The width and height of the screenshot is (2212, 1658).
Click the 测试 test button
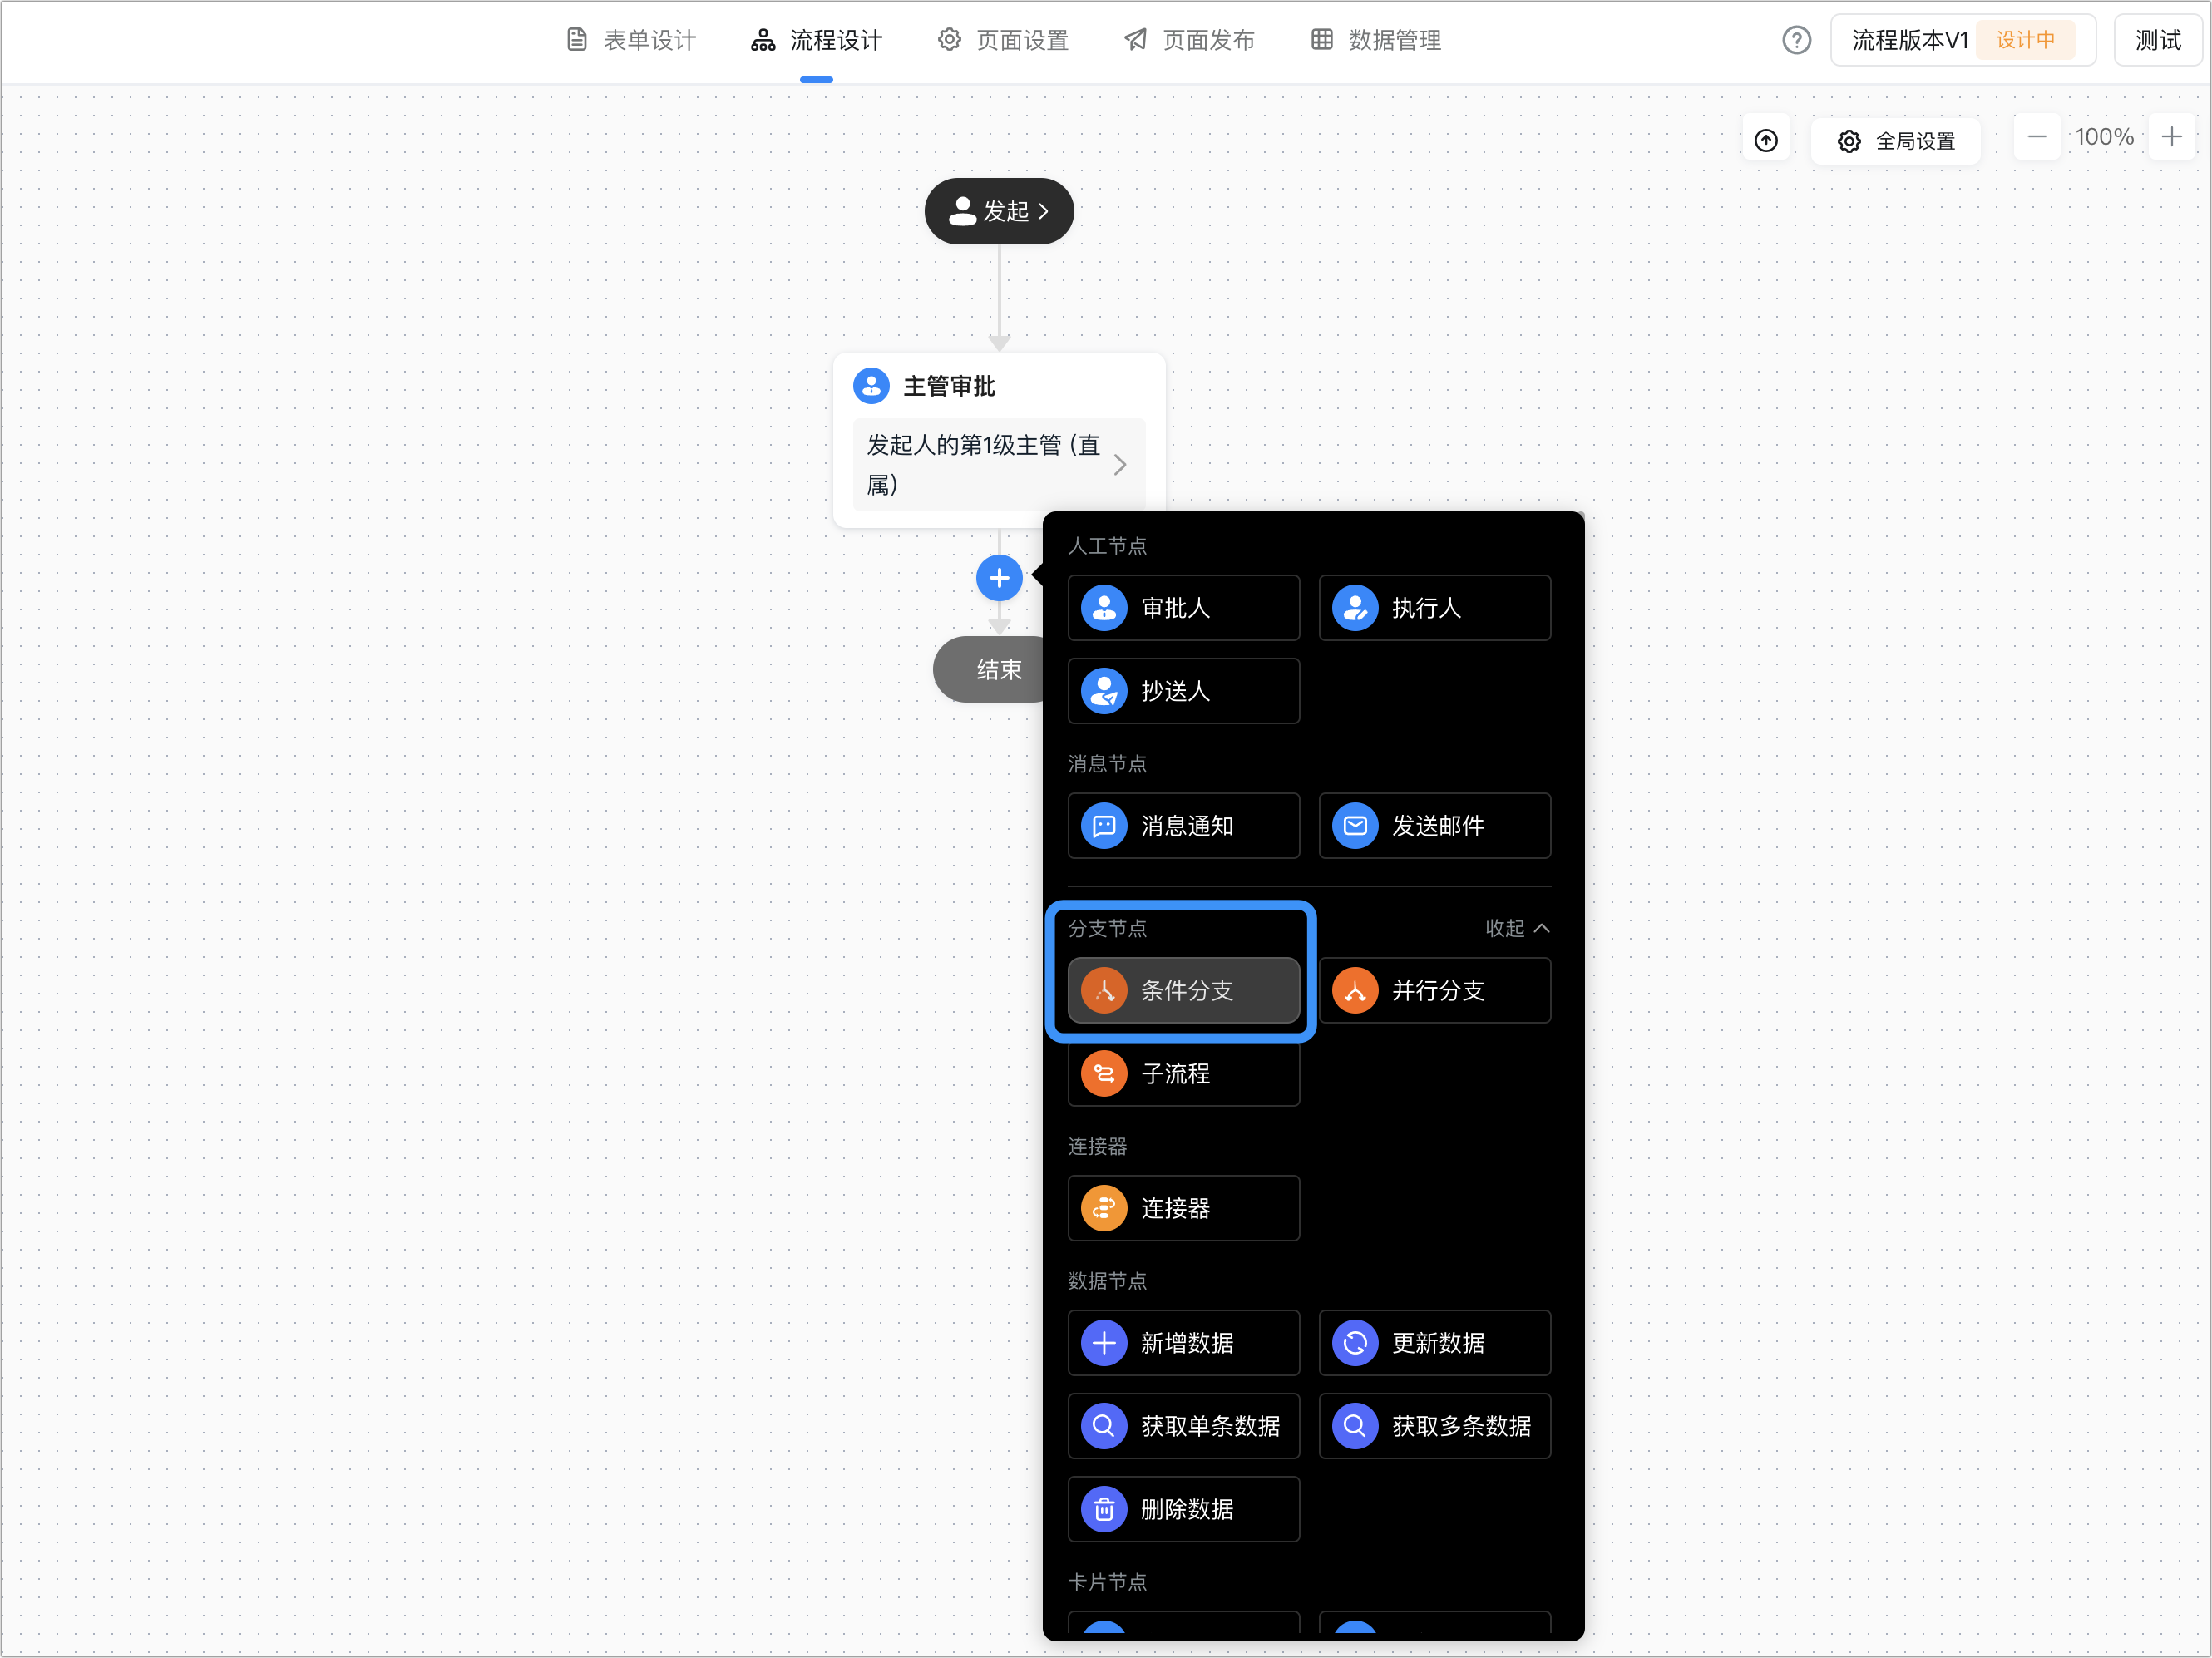click(2157, 40)
